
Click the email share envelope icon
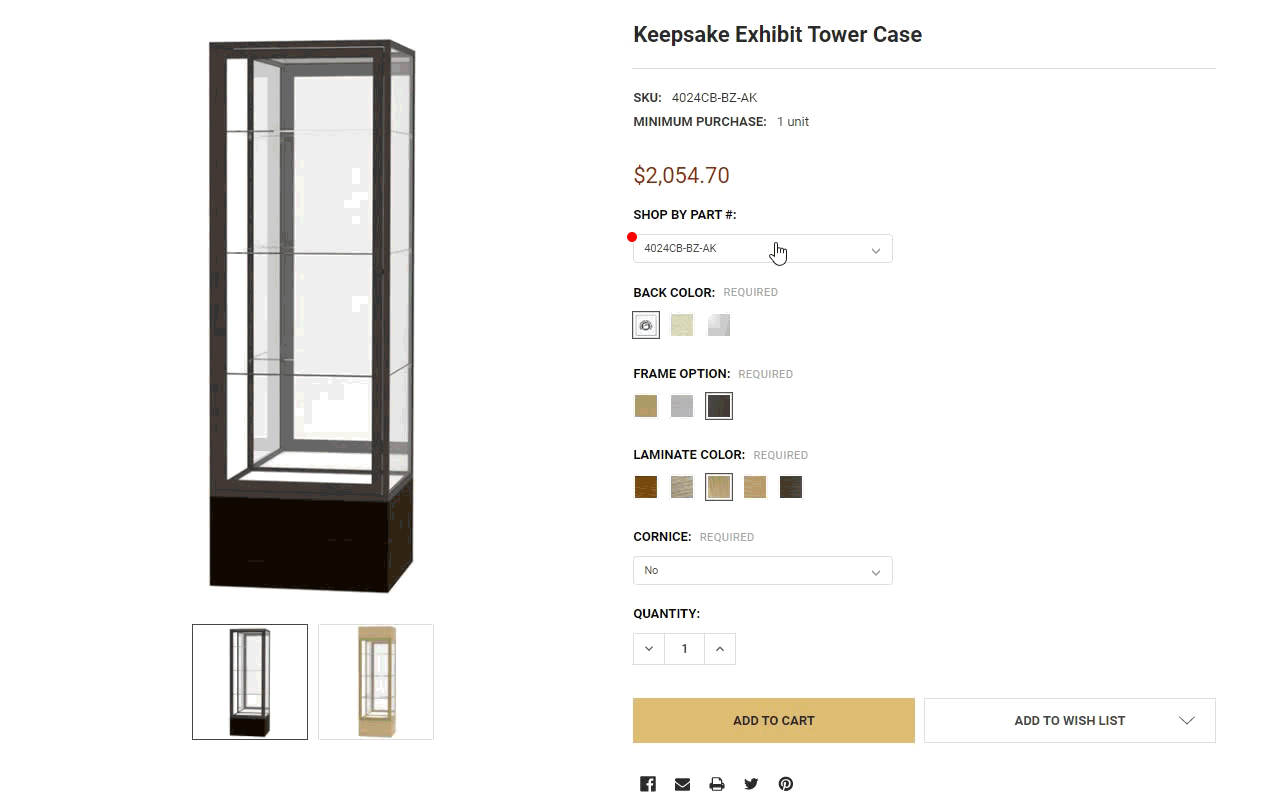(x=682, y=784)
